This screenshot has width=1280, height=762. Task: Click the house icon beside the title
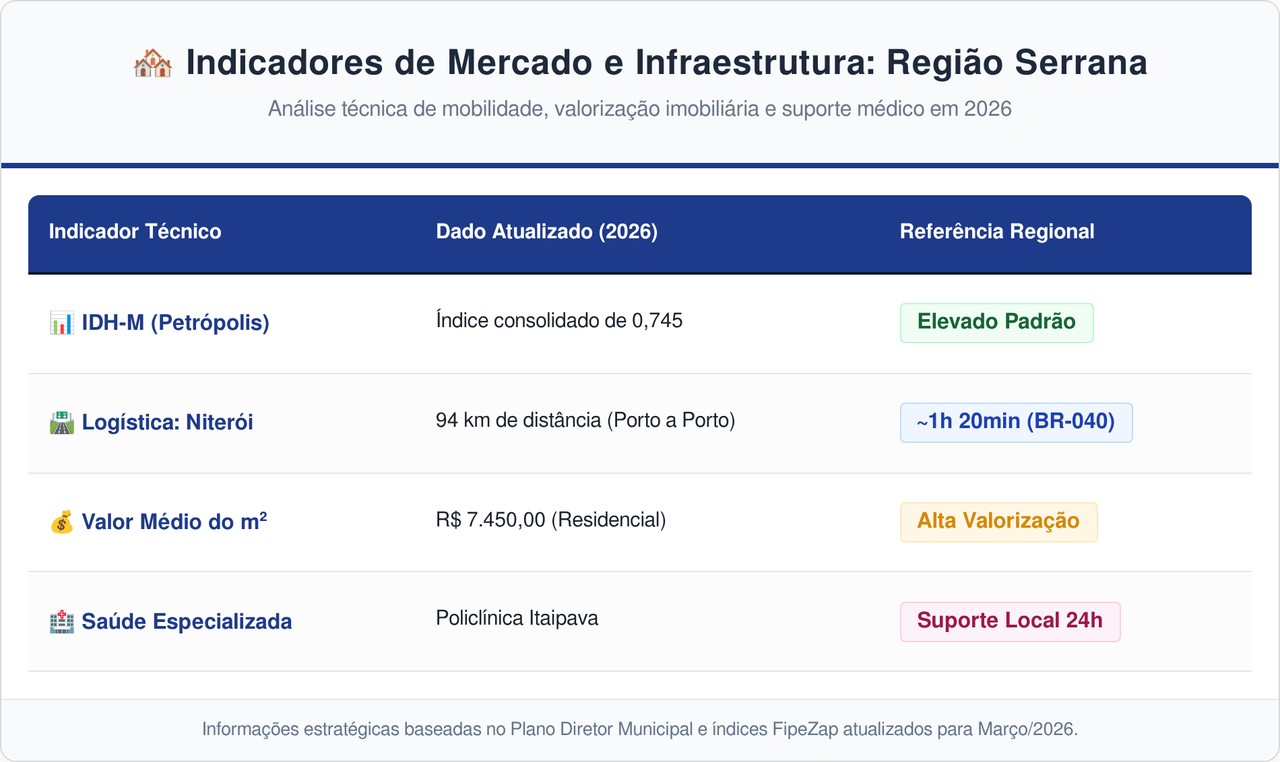pos(153,63)
